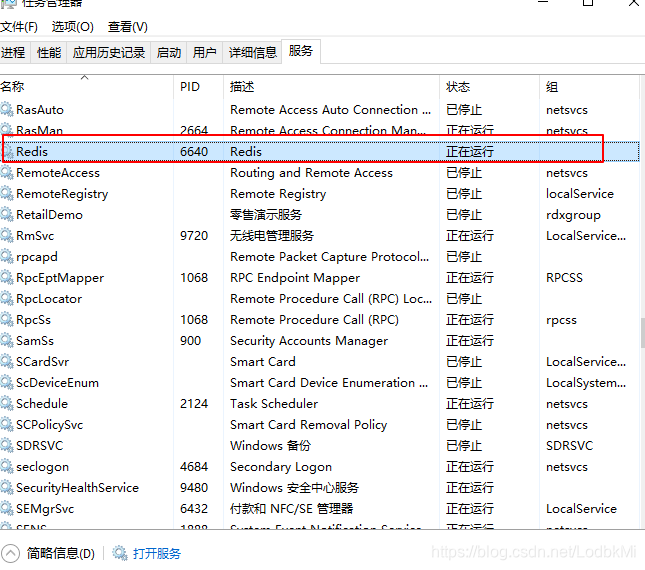Click the Task Scheduler description
Viewport: 645px width, 570px height.
tap(274, 403)
